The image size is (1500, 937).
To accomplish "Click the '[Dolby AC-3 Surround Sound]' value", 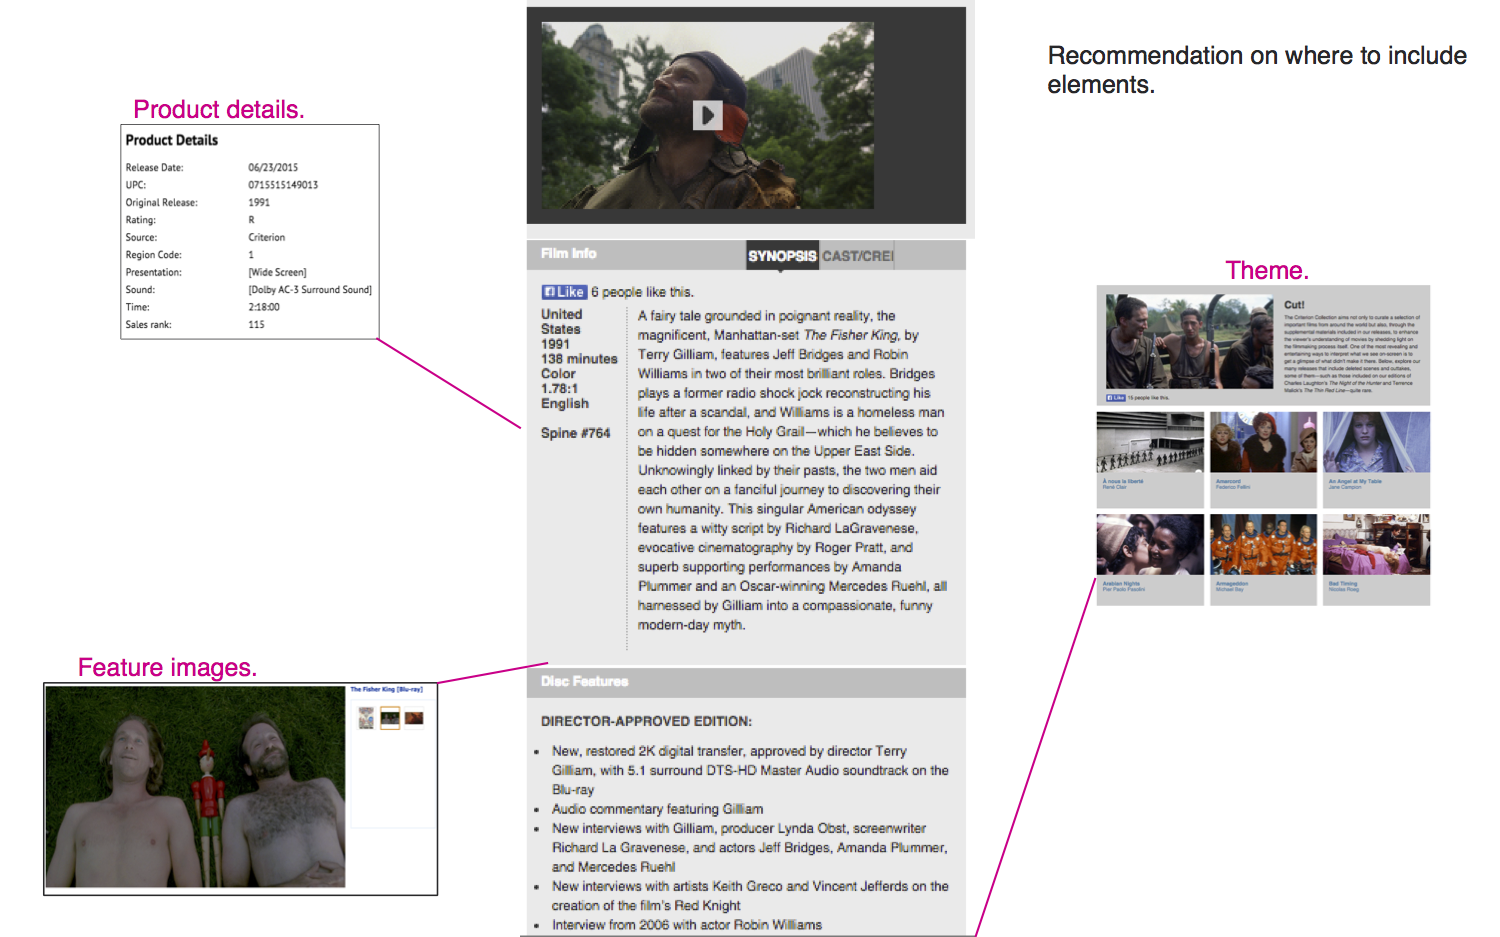I will 310,290.
